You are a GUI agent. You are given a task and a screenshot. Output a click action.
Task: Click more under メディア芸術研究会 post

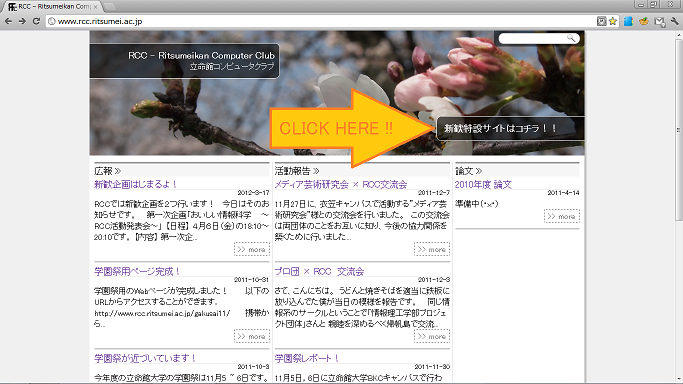click(432, 249)
